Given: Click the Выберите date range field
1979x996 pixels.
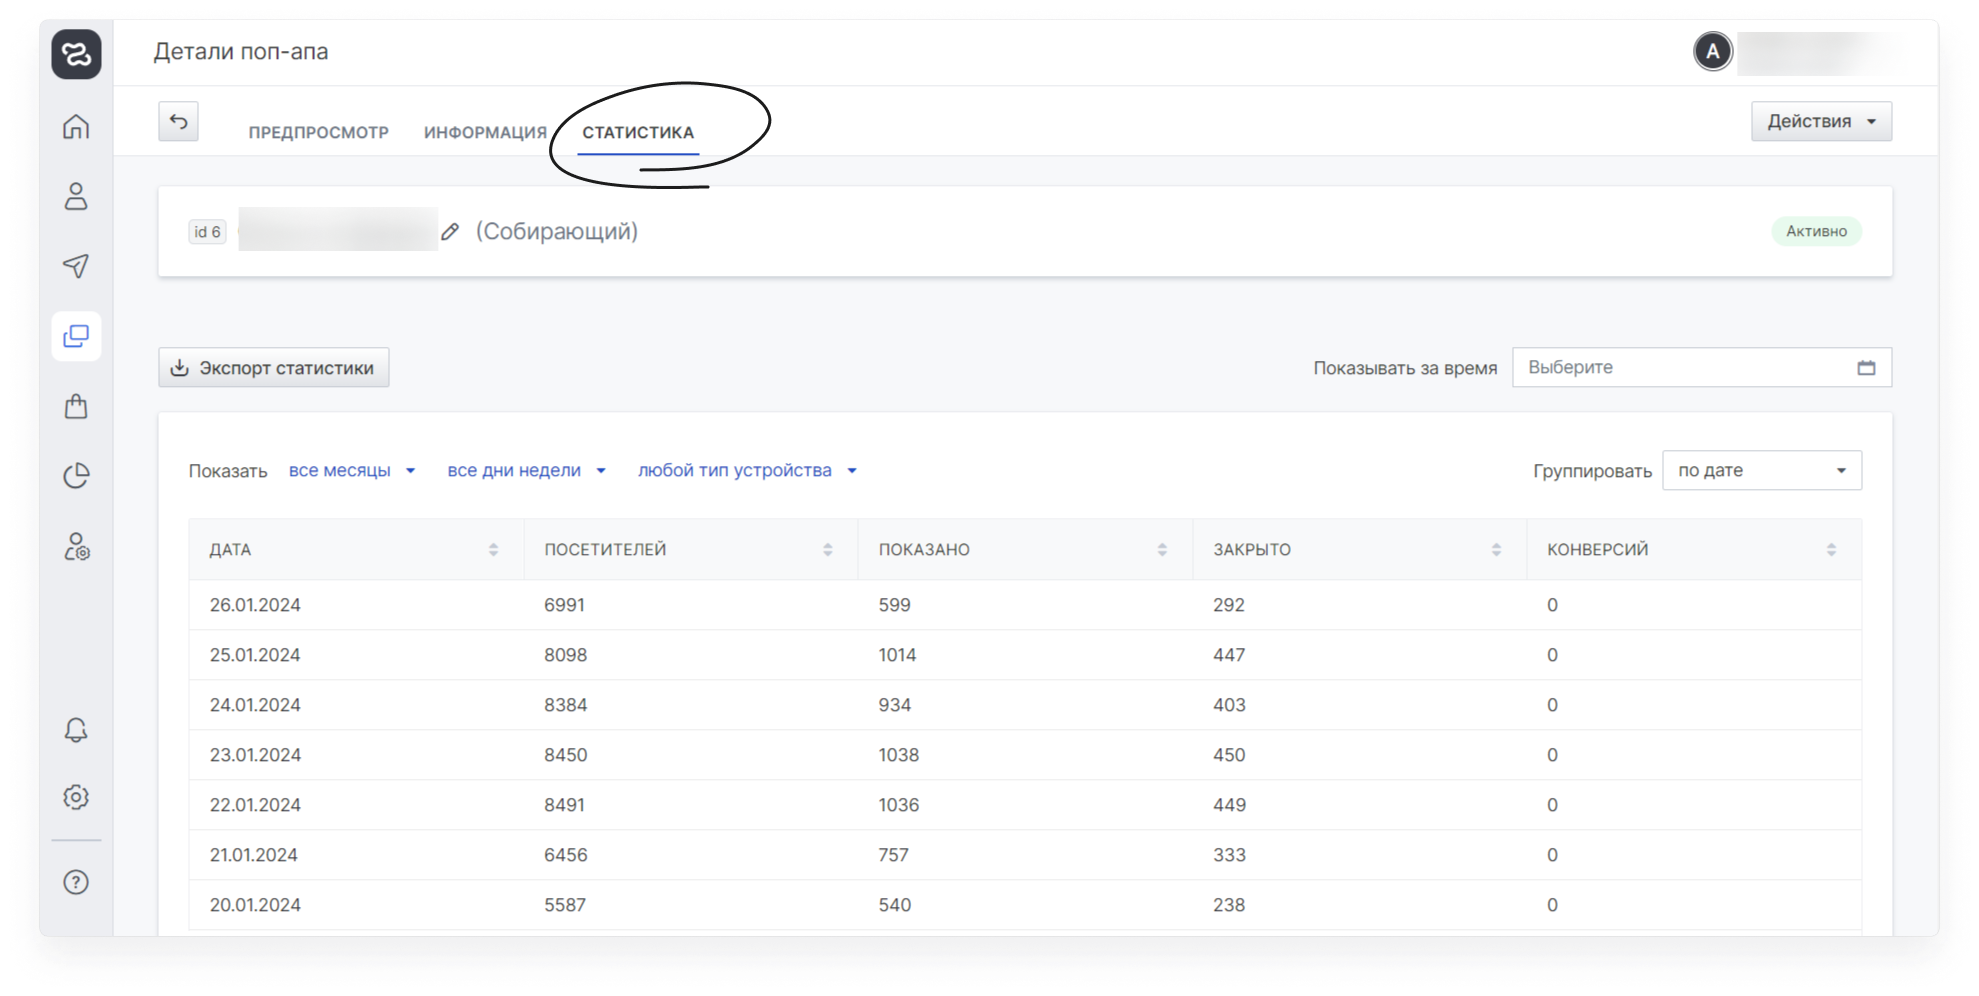Looking at the screenshot, I should (1701, 368).
